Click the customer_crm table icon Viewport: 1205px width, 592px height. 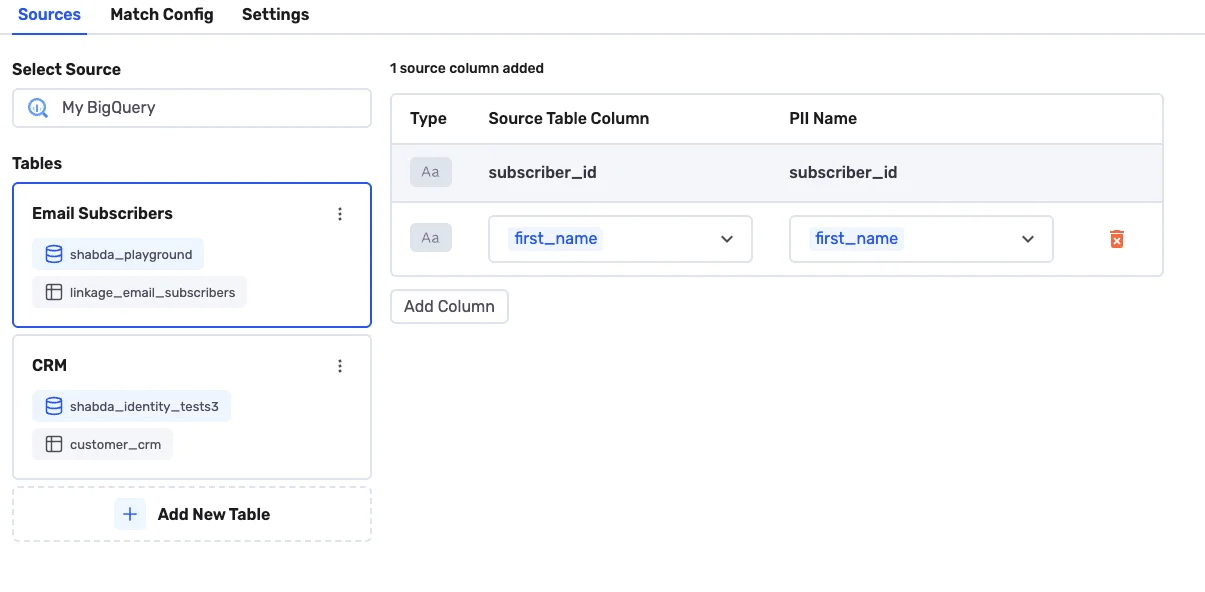pos(54,445)
